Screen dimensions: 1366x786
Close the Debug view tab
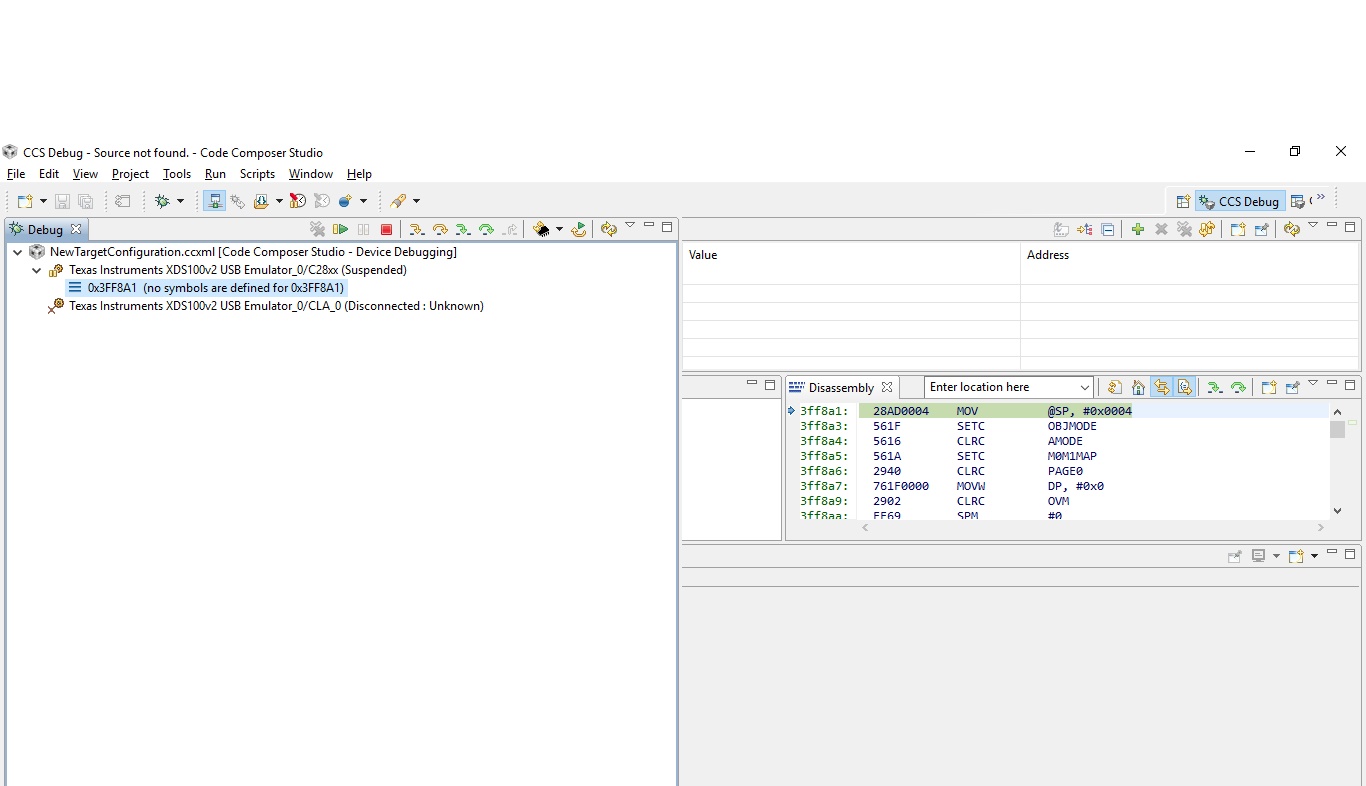tap(76, 229)
